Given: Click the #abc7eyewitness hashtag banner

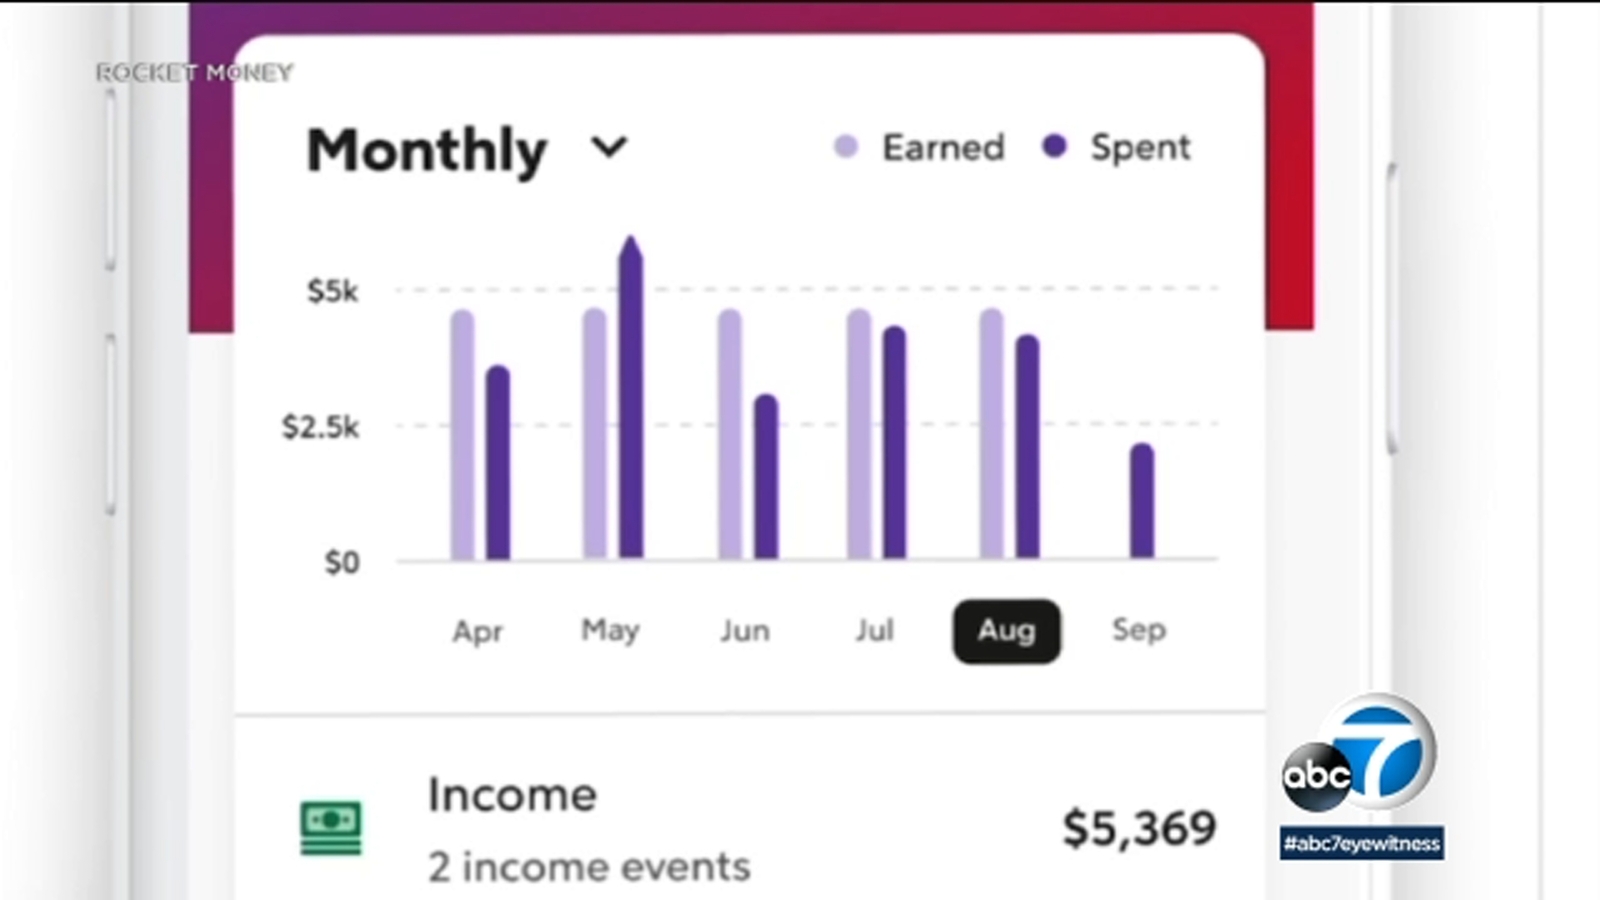Looking at the screenshot, I should click(1364, 843).
